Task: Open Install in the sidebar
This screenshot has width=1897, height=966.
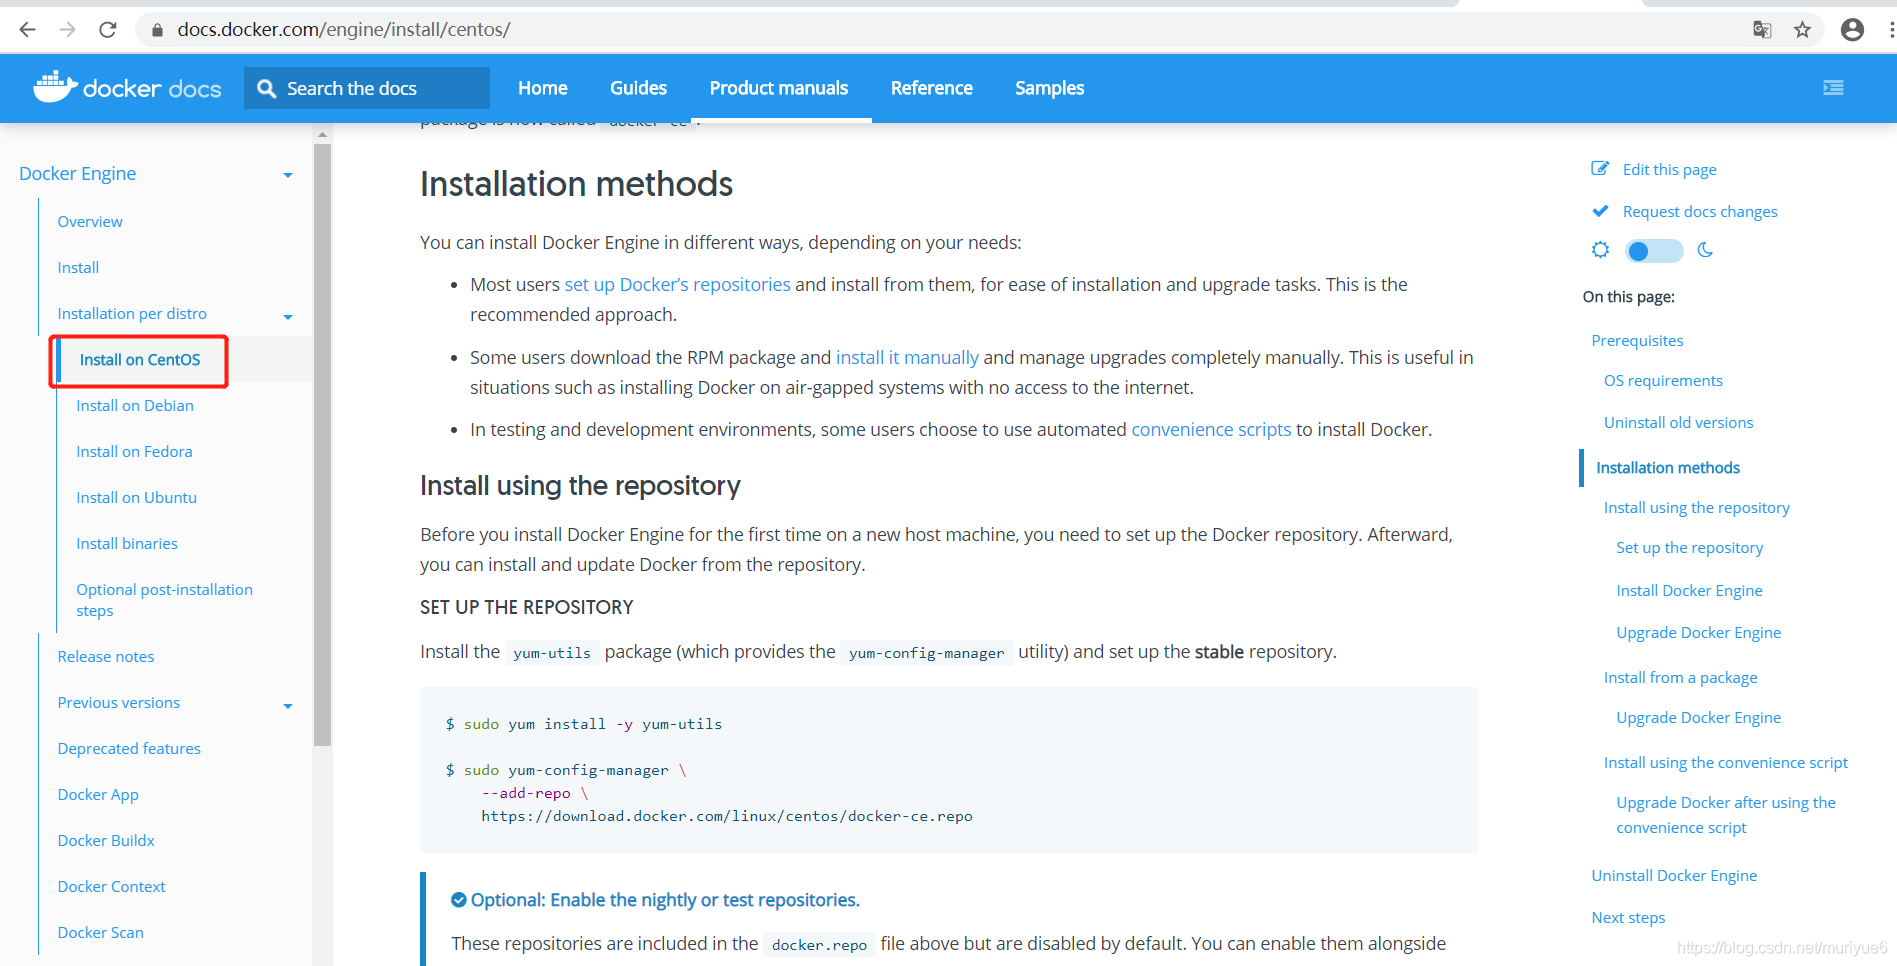Action: (x=78, y=268)
